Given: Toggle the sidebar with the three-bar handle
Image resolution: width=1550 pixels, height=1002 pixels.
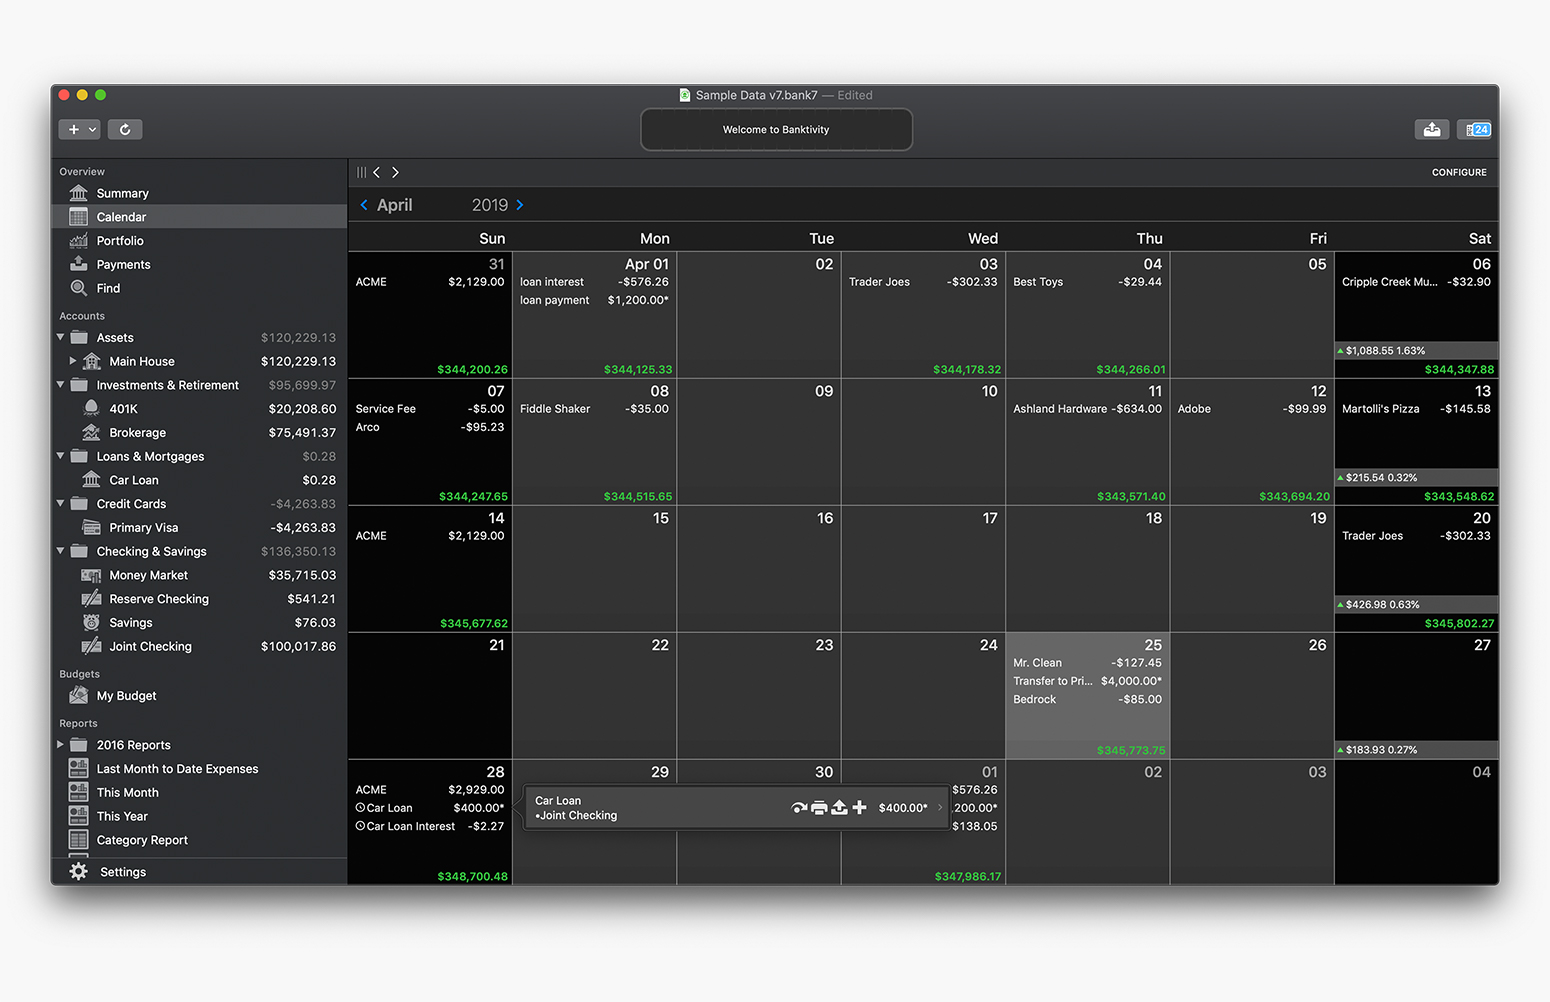Looking at the screenshot, I should (x=362, y=172).
